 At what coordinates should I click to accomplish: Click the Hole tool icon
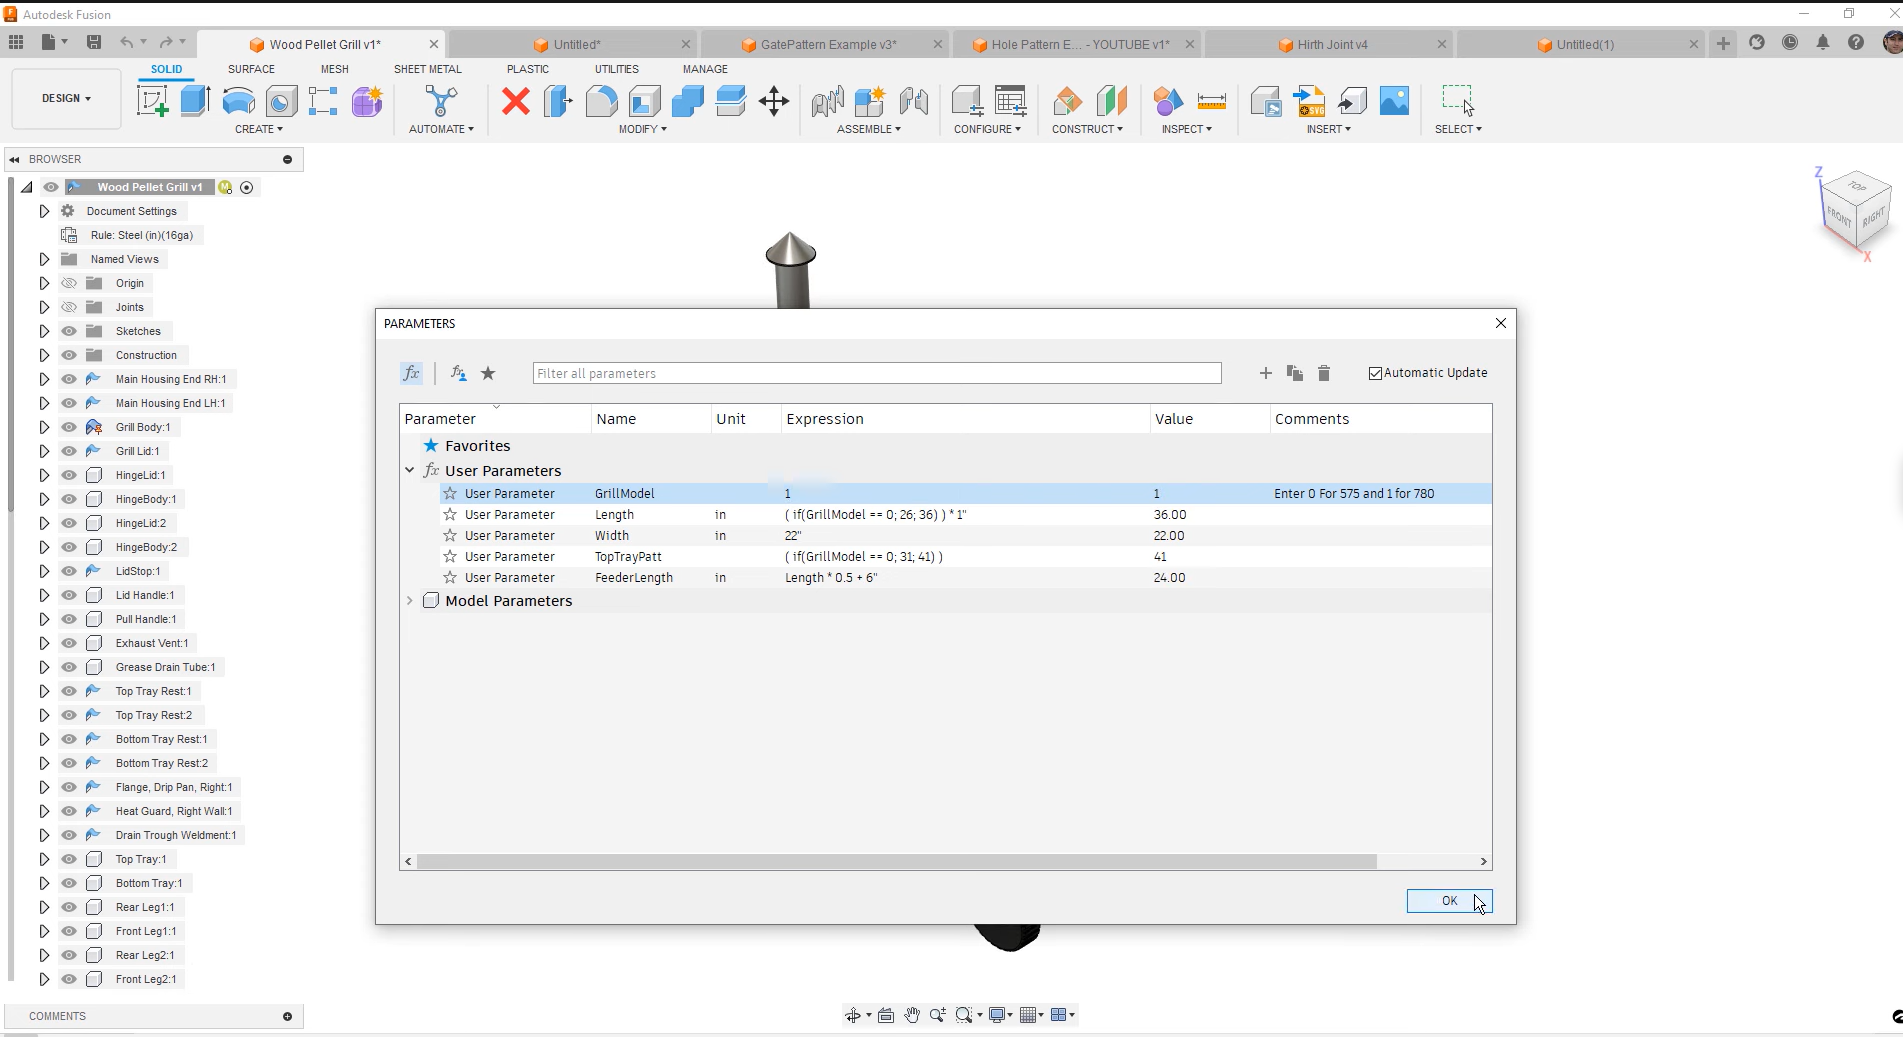281,101
